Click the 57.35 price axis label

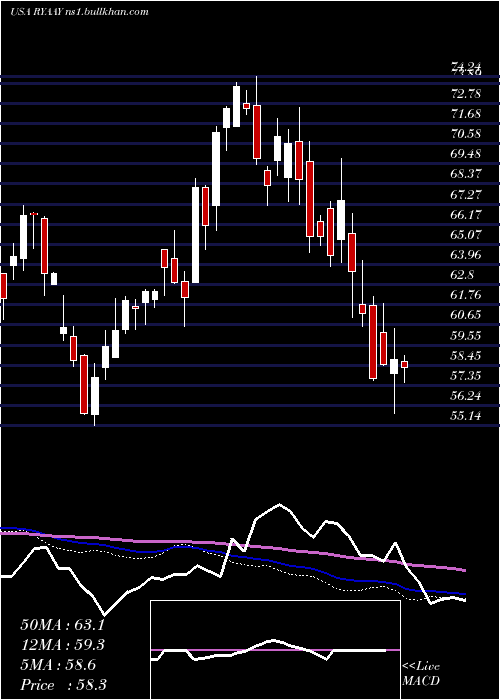tap(467, 375)
